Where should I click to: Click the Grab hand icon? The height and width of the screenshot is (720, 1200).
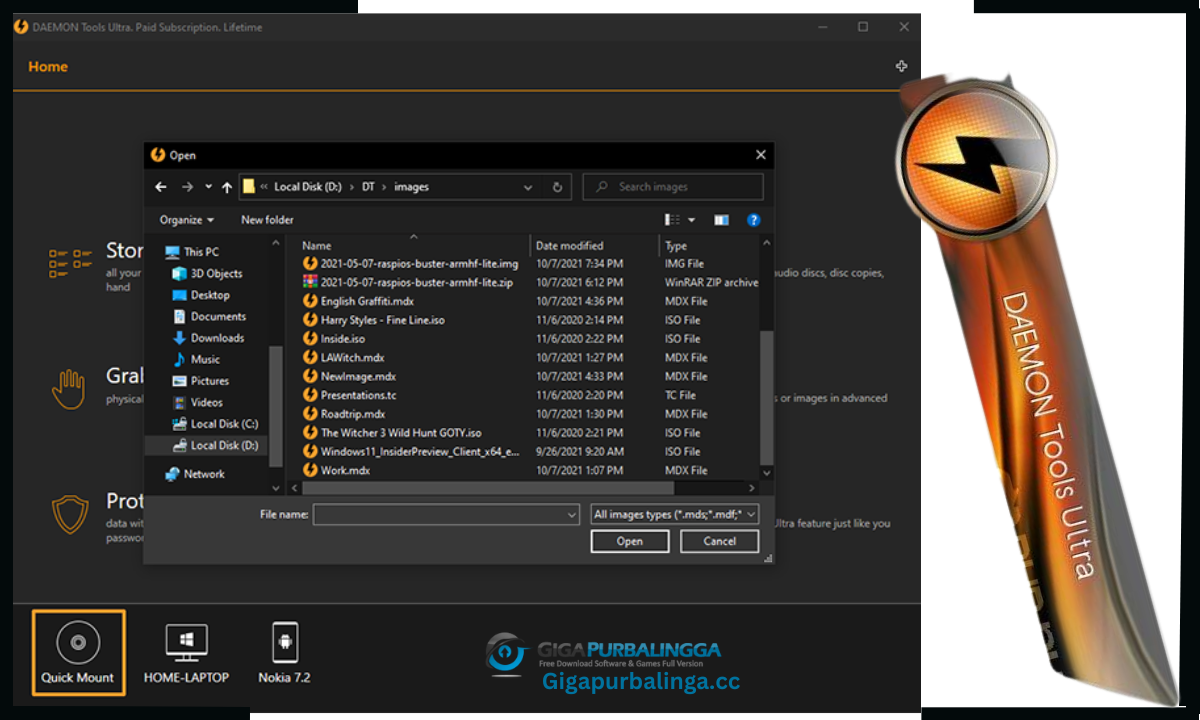[x=69, y=389]
